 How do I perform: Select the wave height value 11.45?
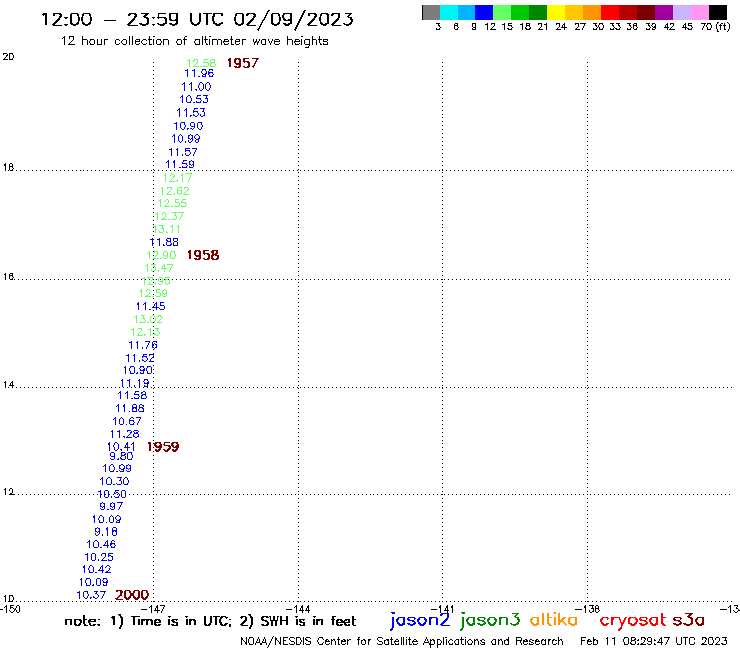151,306
